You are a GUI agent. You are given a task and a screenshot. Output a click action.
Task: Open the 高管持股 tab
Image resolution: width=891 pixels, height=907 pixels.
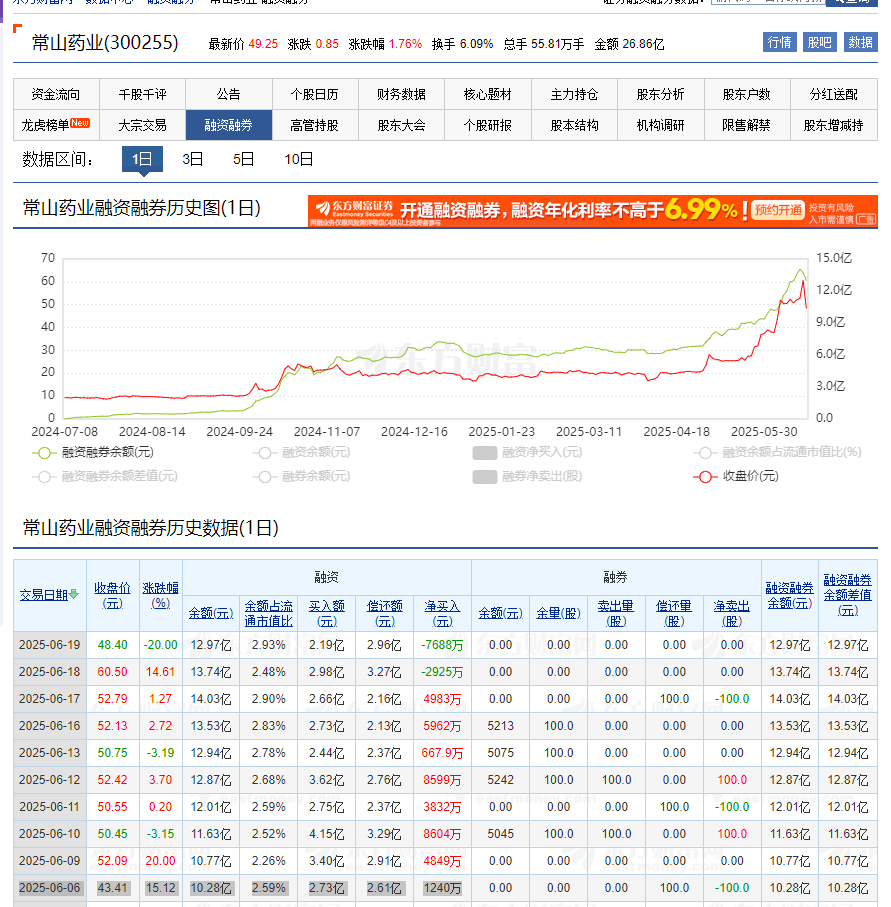coord(315,125)
